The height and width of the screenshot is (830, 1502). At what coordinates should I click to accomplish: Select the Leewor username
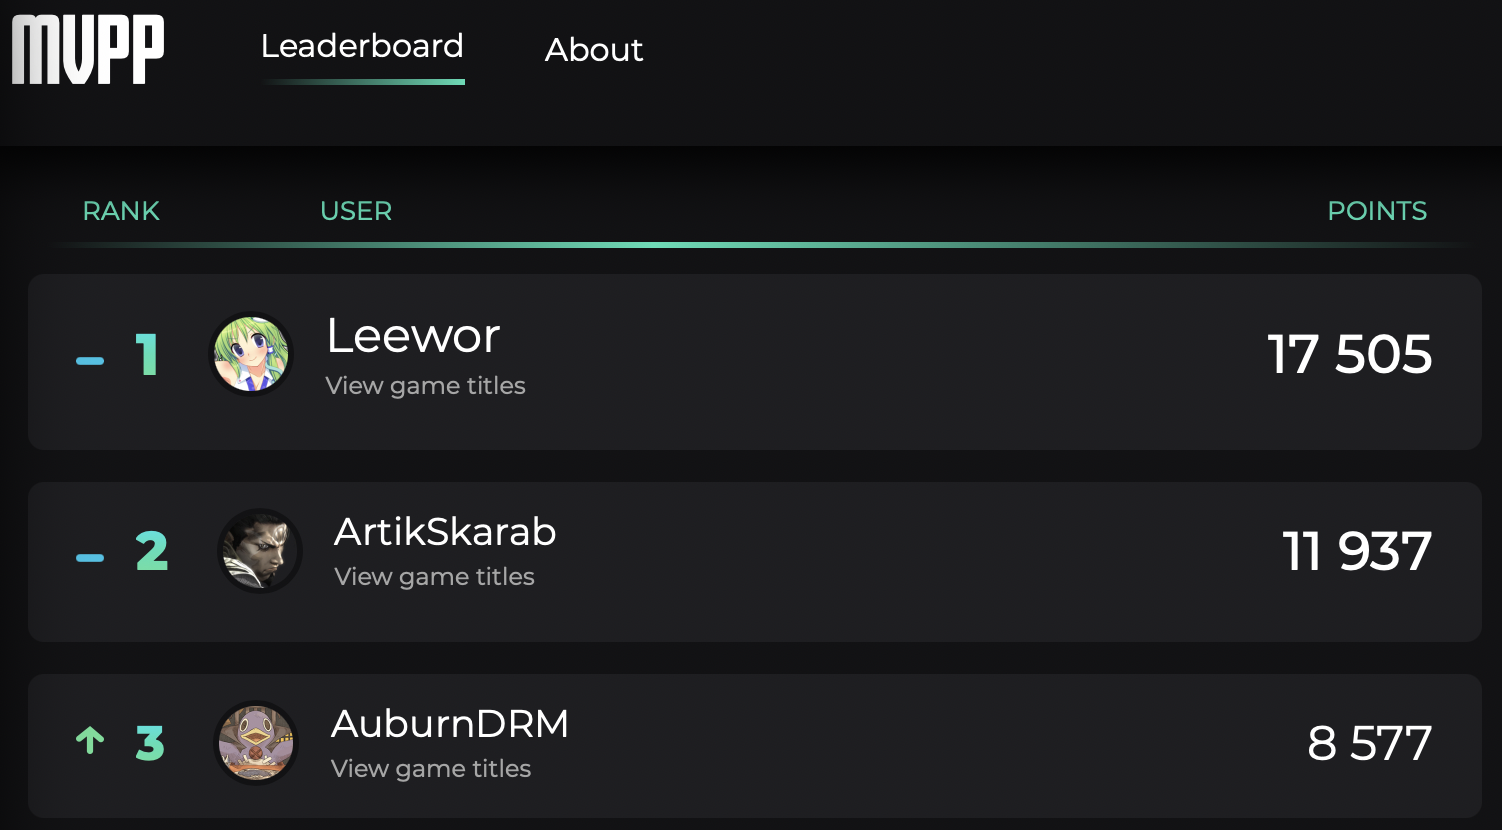coord(413,336)
